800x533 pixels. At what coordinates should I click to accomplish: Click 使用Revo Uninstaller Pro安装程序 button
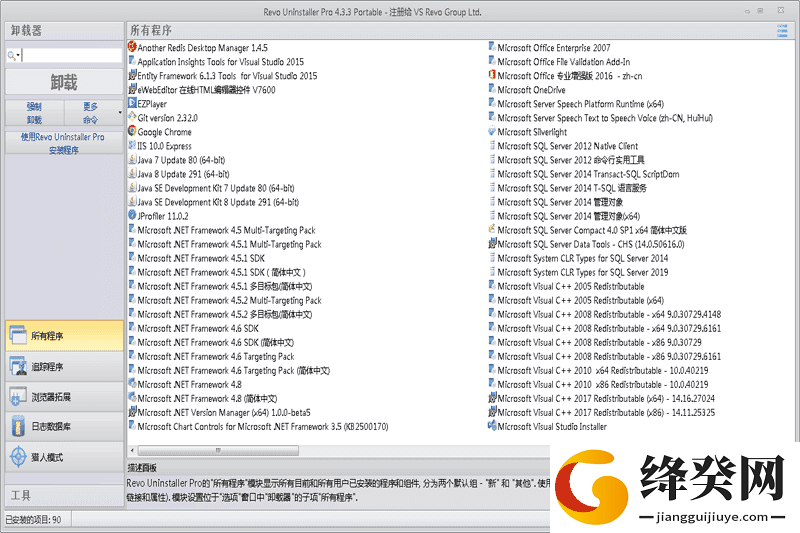tap(64, 143)
